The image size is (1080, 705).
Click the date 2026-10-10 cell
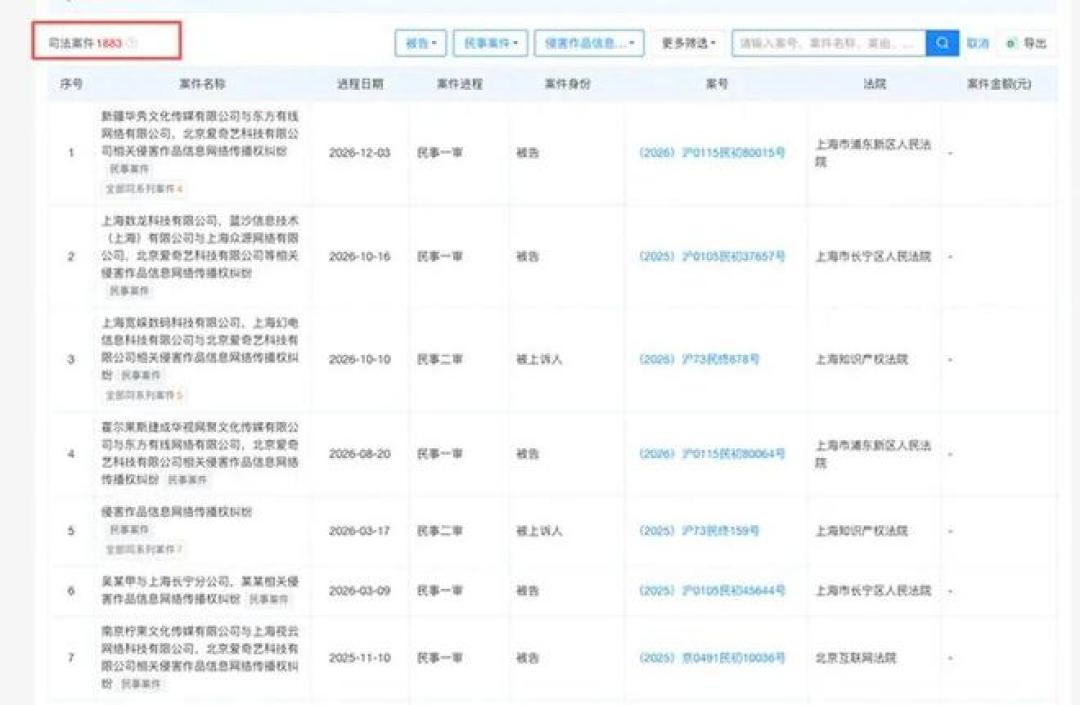coord(360,359)
